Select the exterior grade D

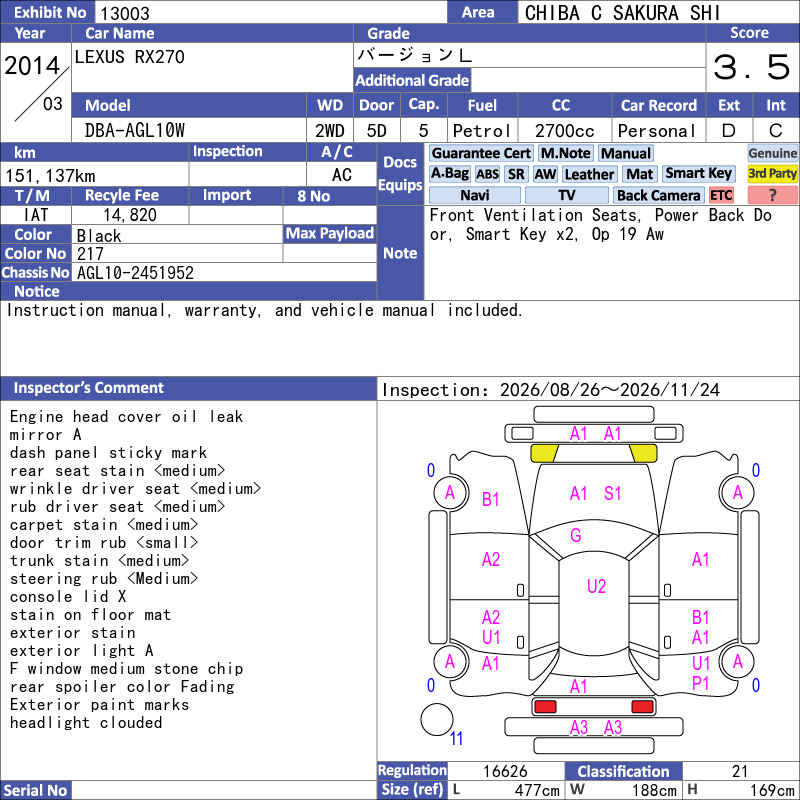point(729,131)
